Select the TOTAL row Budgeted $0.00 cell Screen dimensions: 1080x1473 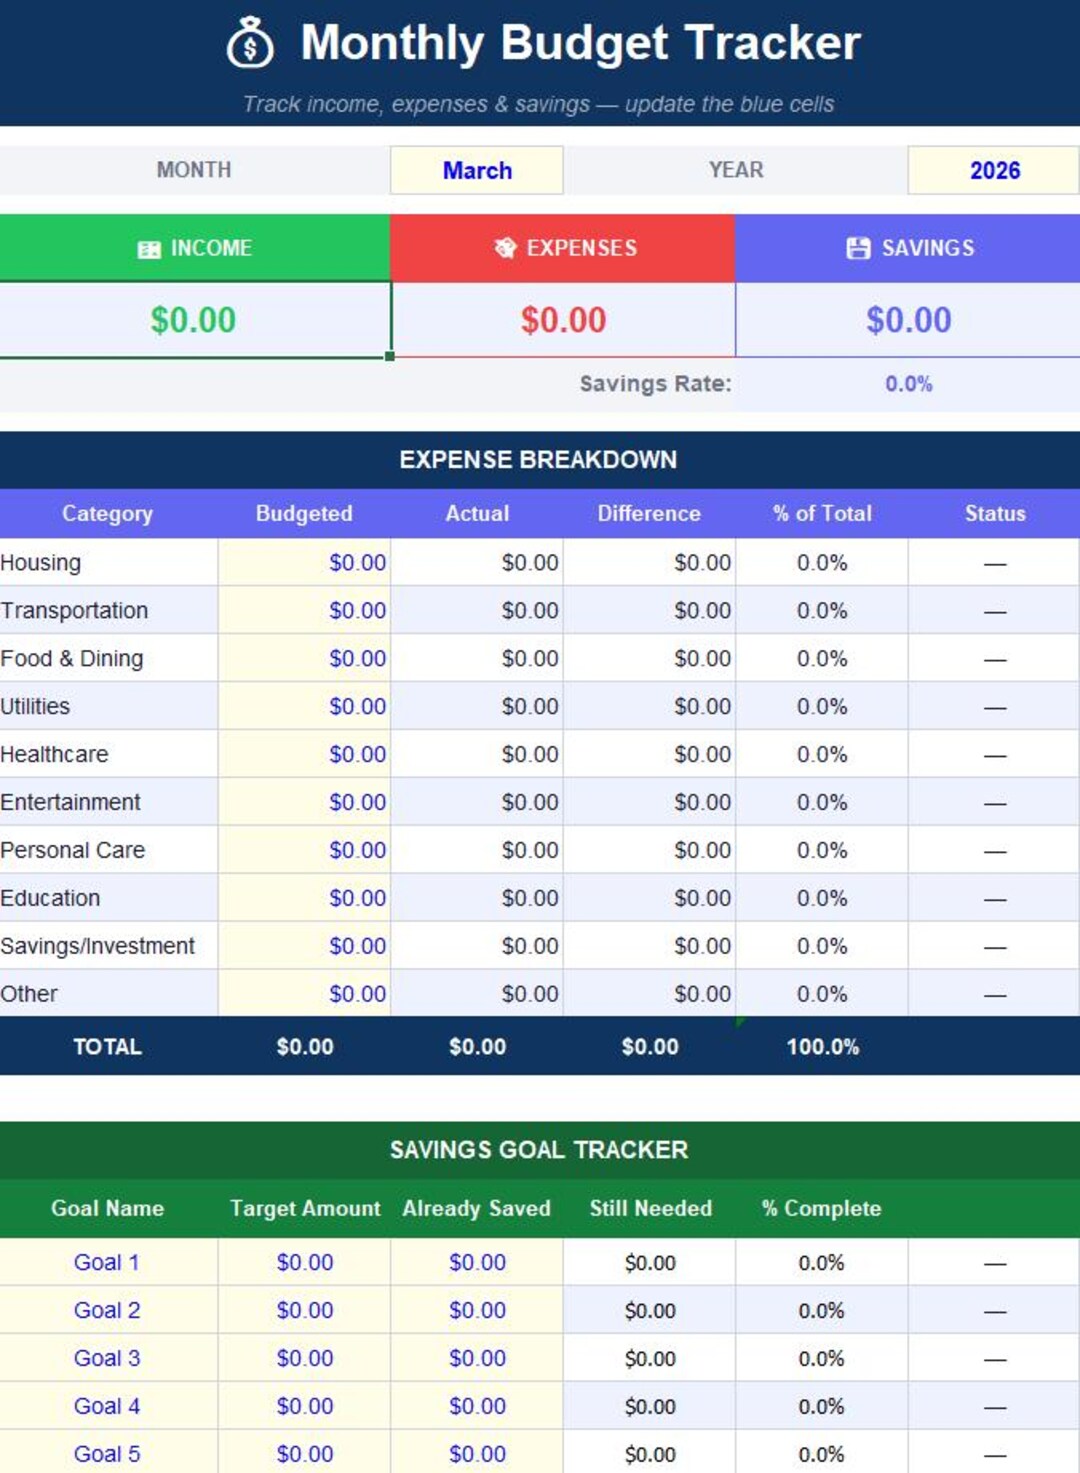(304, 1047)
